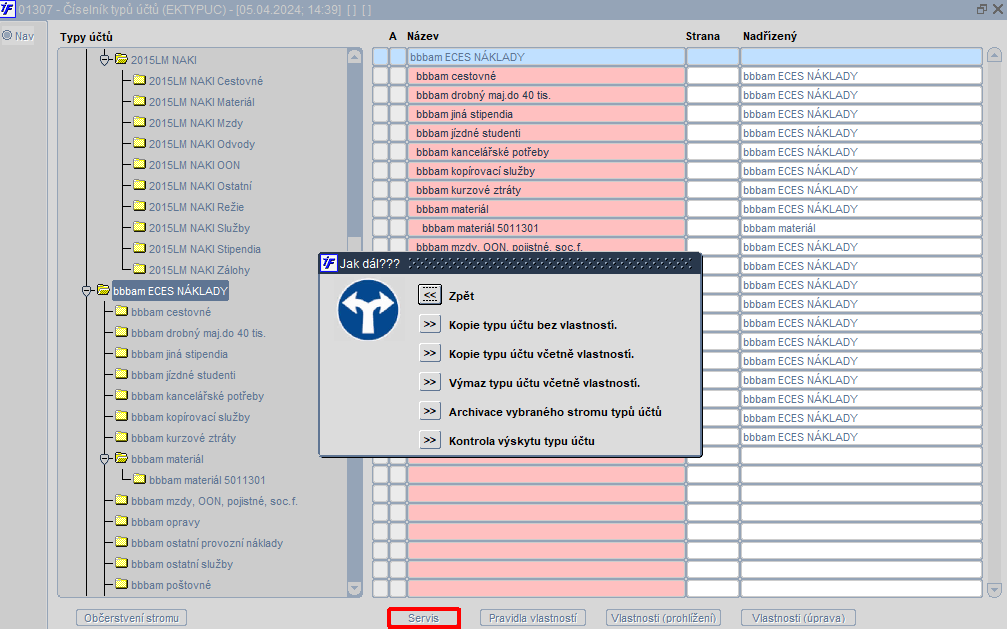This screenshot has width=1007, height=629.
Task: Click arrow for Kopie typu účtu včetně vlastností
Action: tap(430, 353)
